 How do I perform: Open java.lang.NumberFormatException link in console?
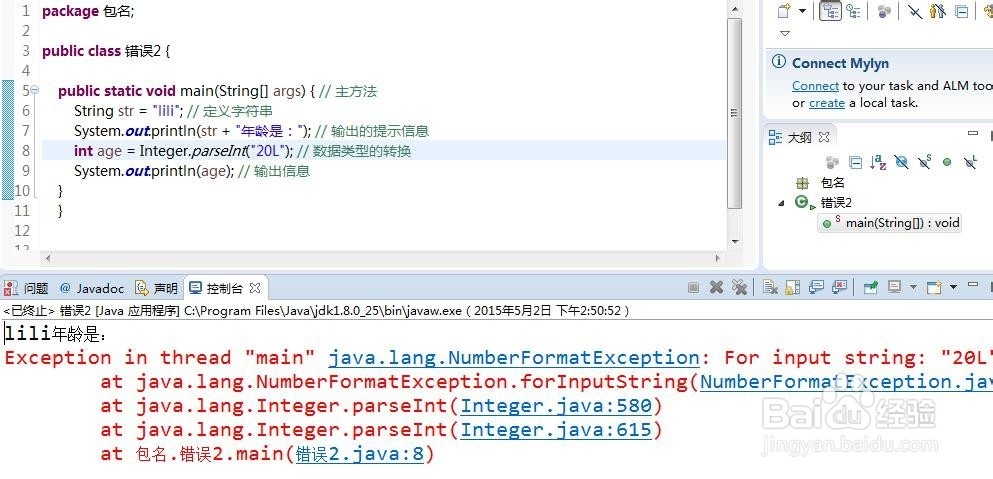(x=514, y=358)
